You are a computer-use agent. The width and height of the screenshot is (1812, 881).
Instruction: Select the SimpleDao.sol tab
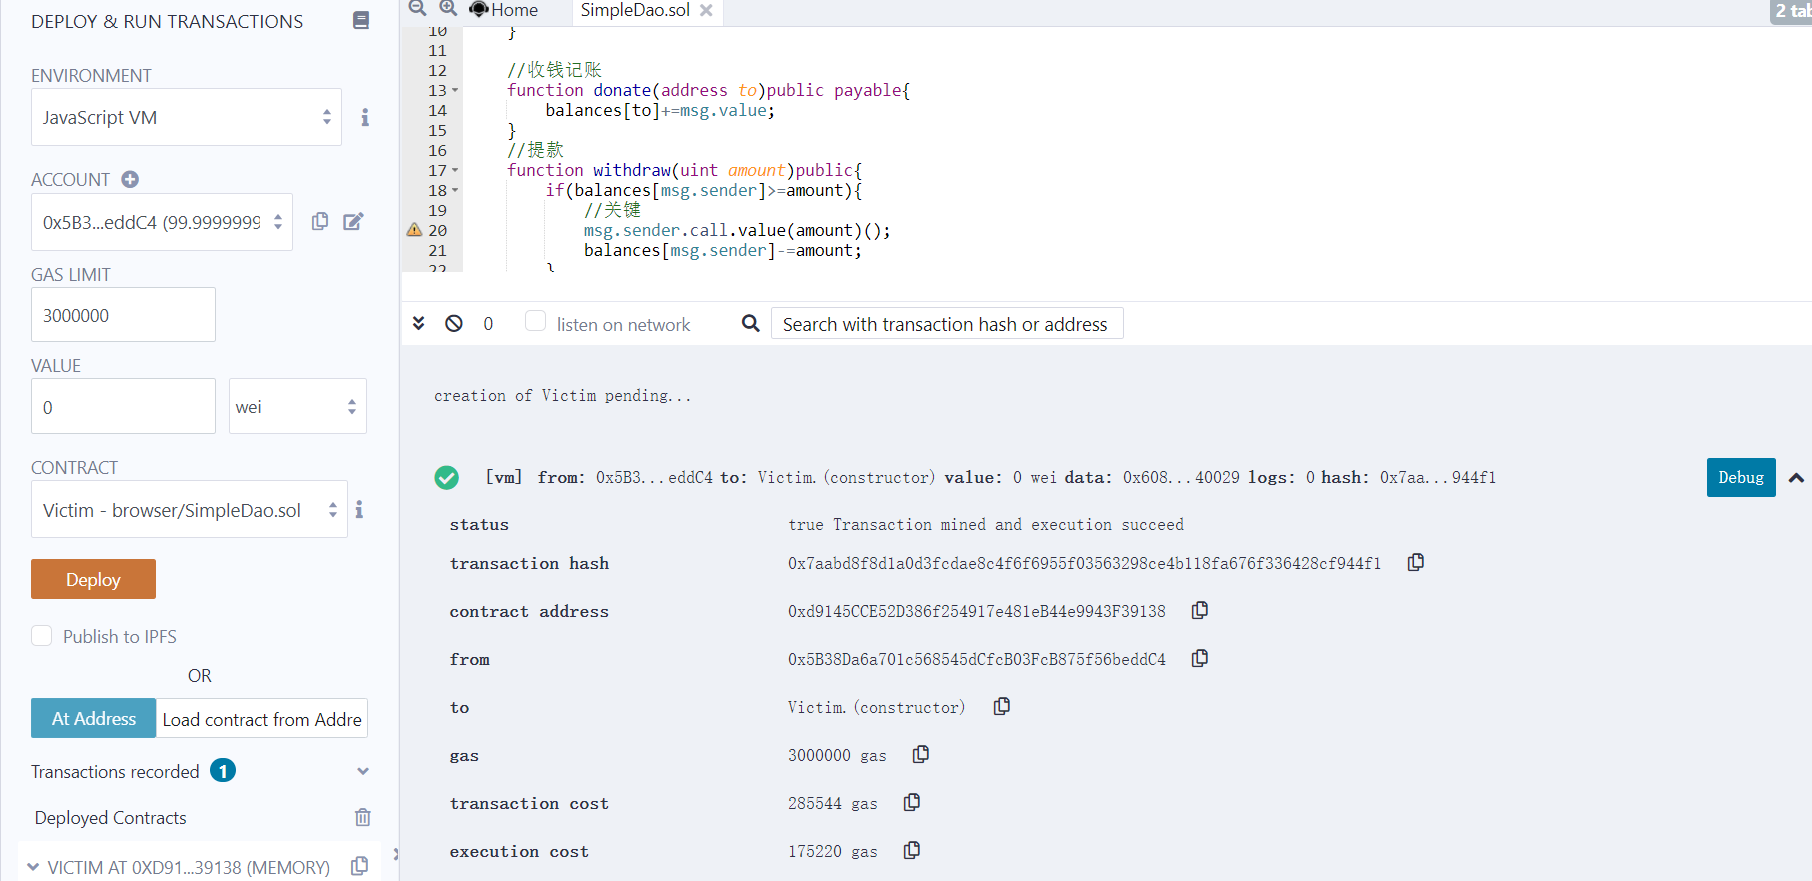click(x=635, y=10)
